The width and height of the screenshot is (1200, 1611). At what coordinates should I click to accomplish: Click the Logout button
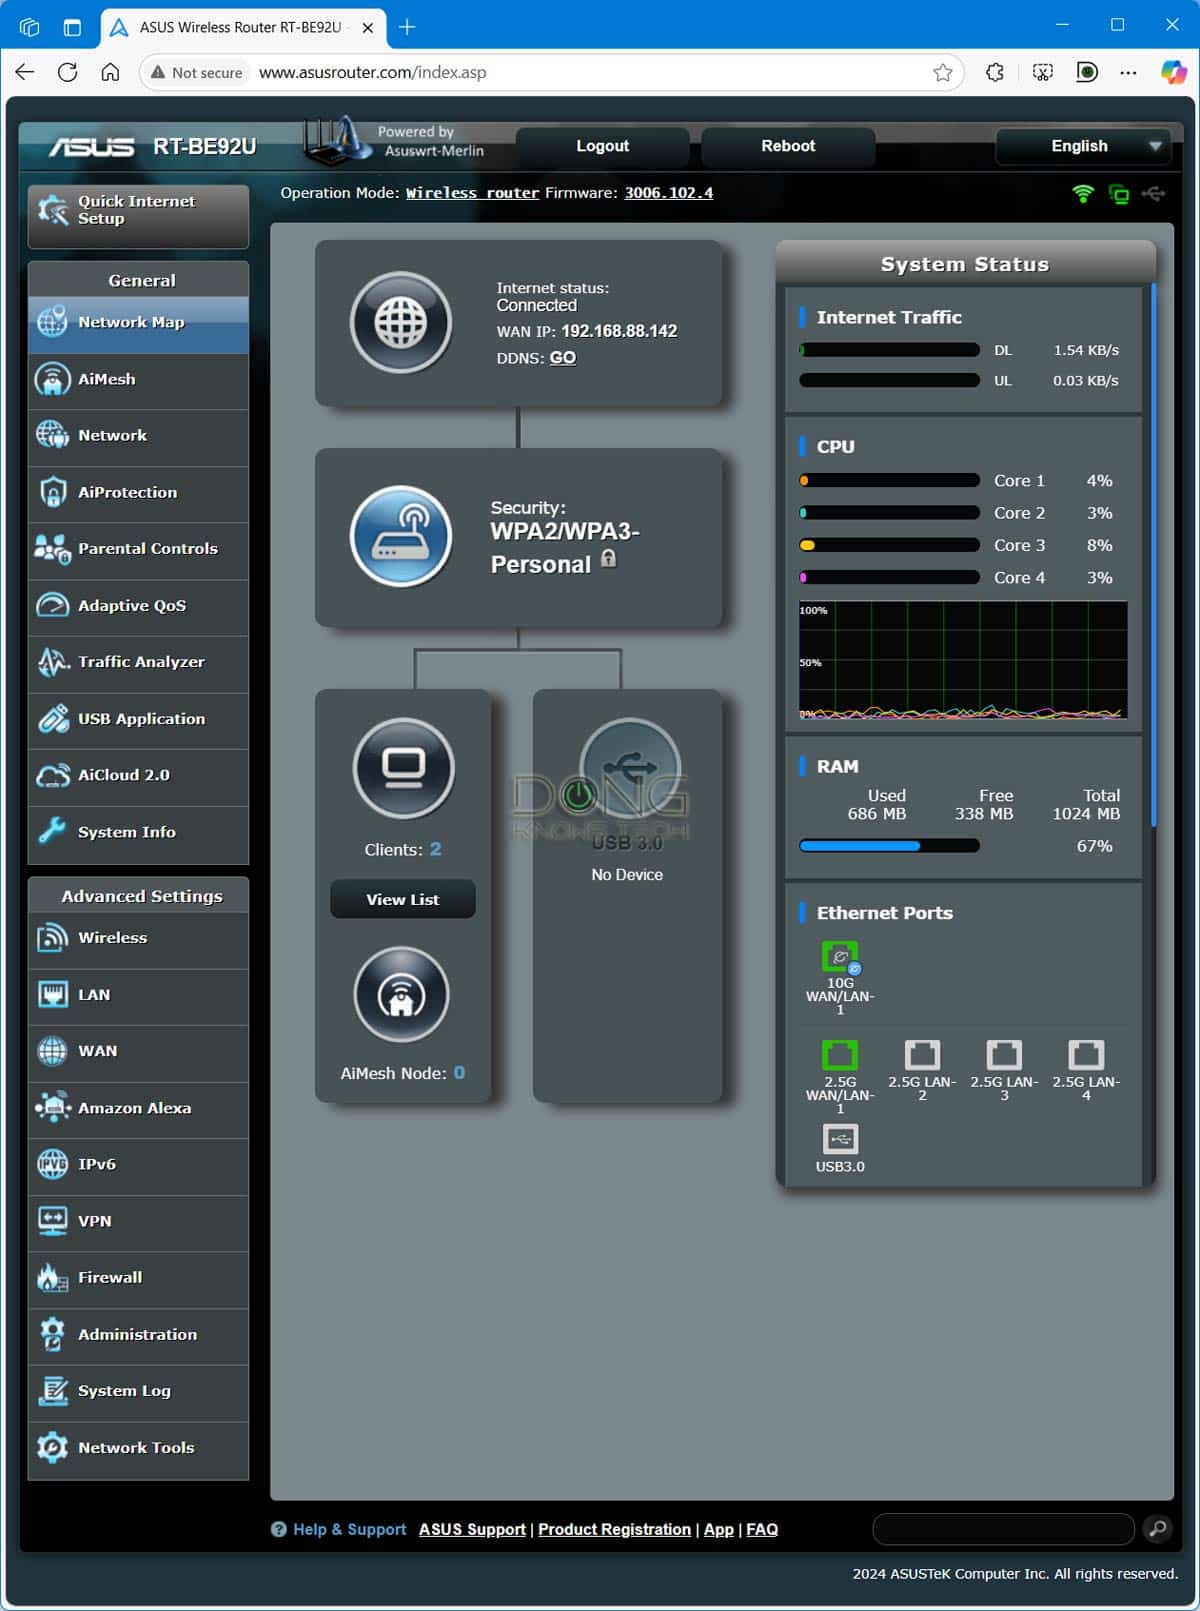point(603,146)
